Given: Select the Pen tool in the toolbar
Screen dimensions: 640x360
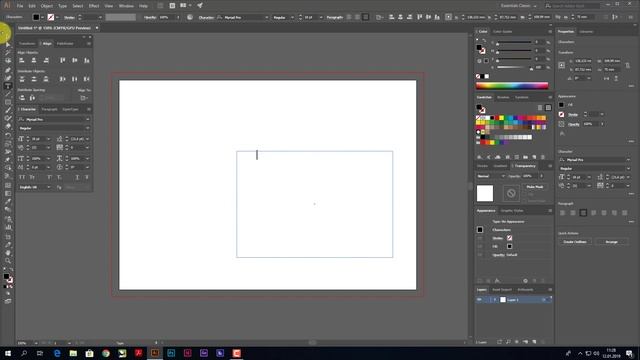Looking at the screenshot, I should click(8, 70).
